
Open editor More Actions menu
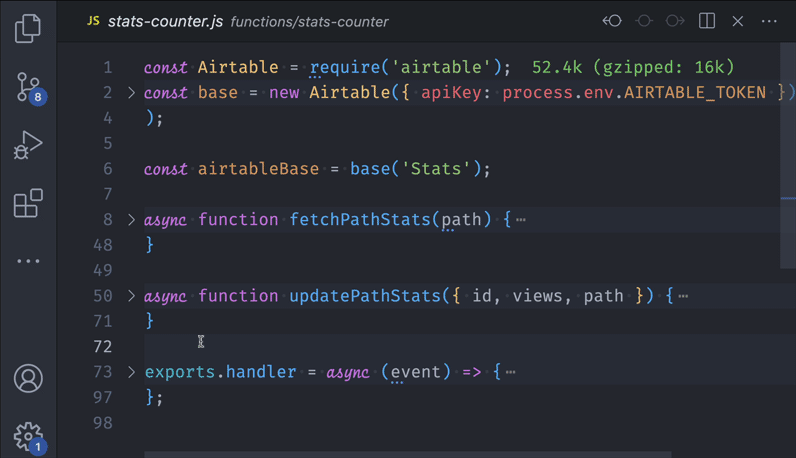(x=769, y=21)
